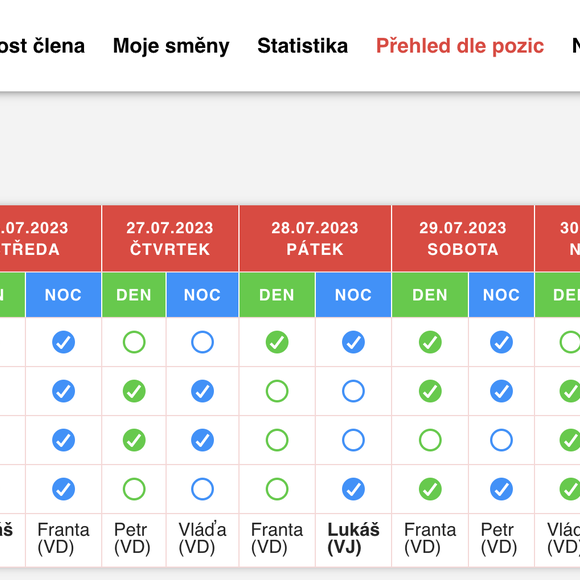Screen dimensions: 580x580
Task: Open Přehled dle pozic tab
Action: pos(460,46)
